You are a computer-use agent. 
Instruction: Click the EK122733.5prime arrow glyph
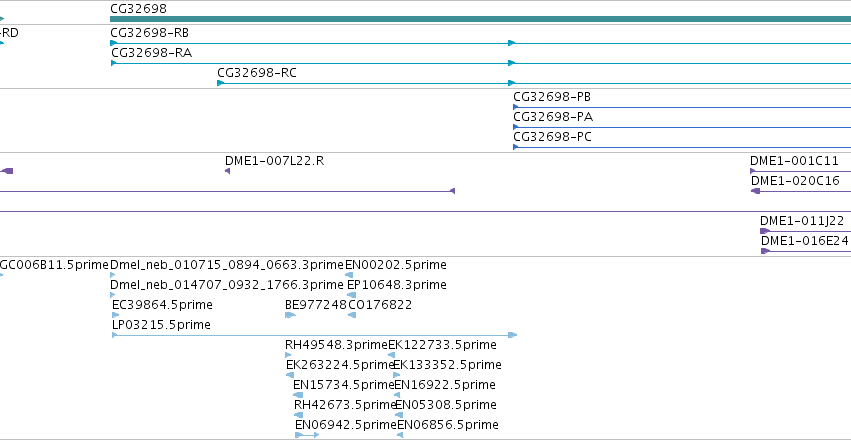tap(392, 355)
